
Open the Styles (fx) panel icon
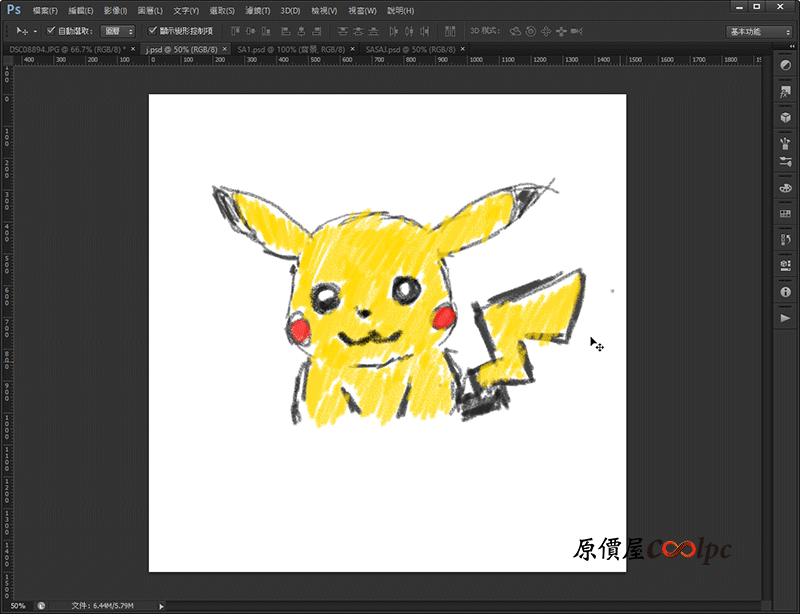(785, 91)
